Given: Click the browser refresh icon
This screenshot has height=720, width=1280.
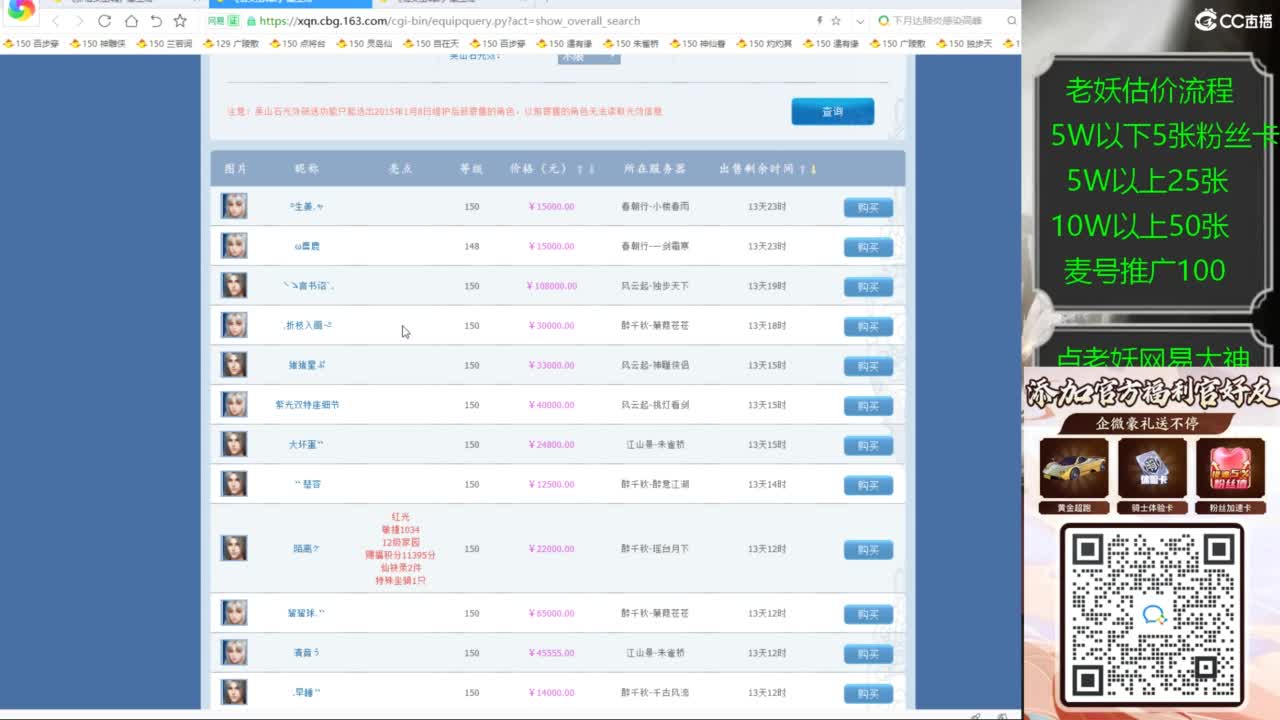Looking at the screenshot, I should click(105, 21).
